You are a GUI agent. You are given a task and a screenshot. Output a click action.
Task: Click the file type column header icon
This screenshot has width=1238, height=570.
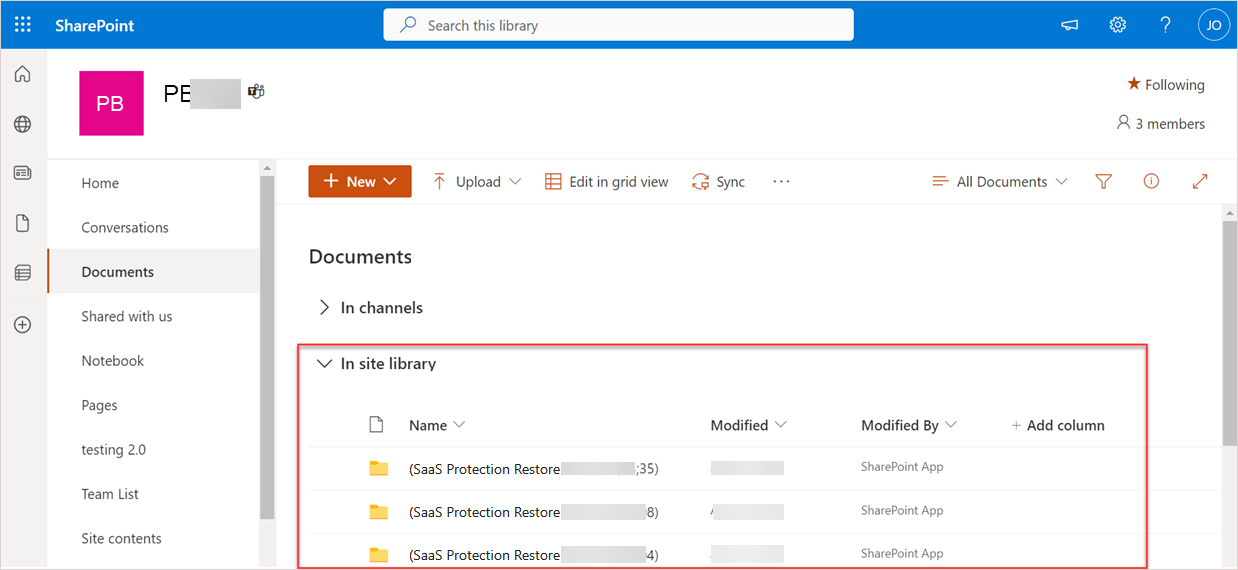[x=377, y=425]
